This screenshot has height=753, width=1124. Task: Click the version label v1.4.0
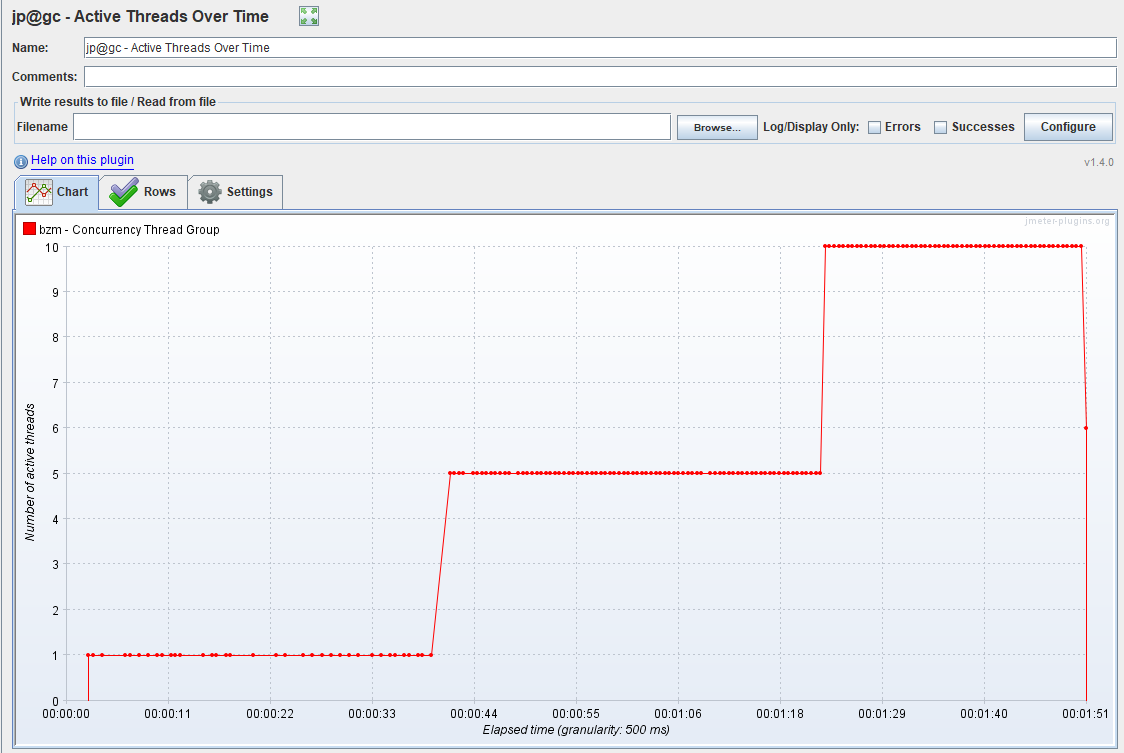point(1098,162)
